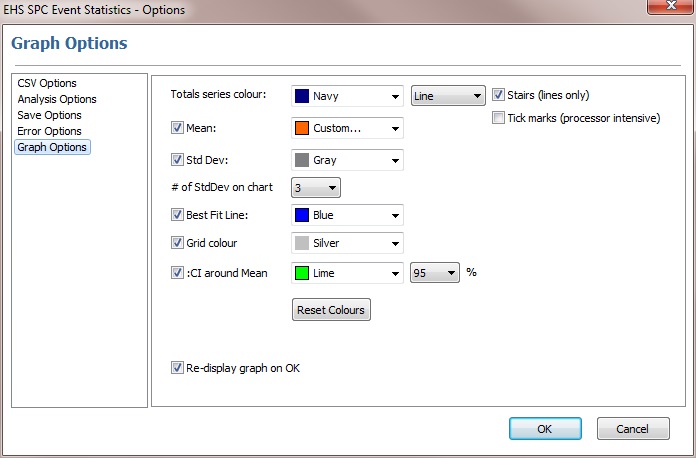Uncheck the Best Fit Line checkbox

178,215
